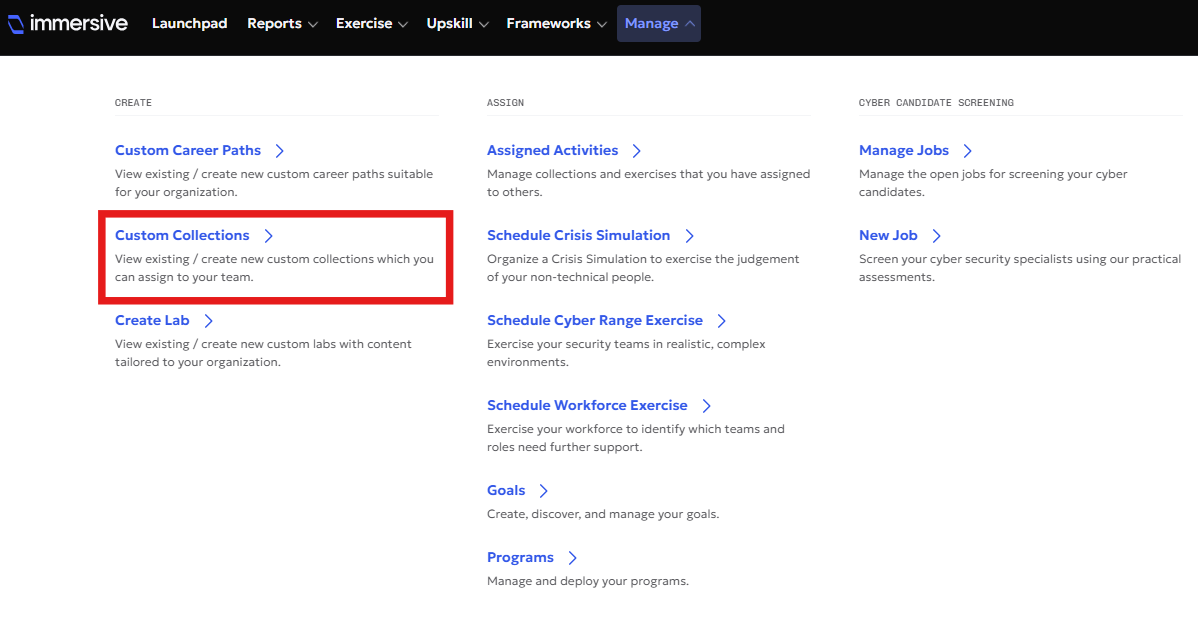Click 'Organize a Crisis Simulation' description
This screenshot has height=618, width=1198.
pyautogui.click(x=643, y=268)
